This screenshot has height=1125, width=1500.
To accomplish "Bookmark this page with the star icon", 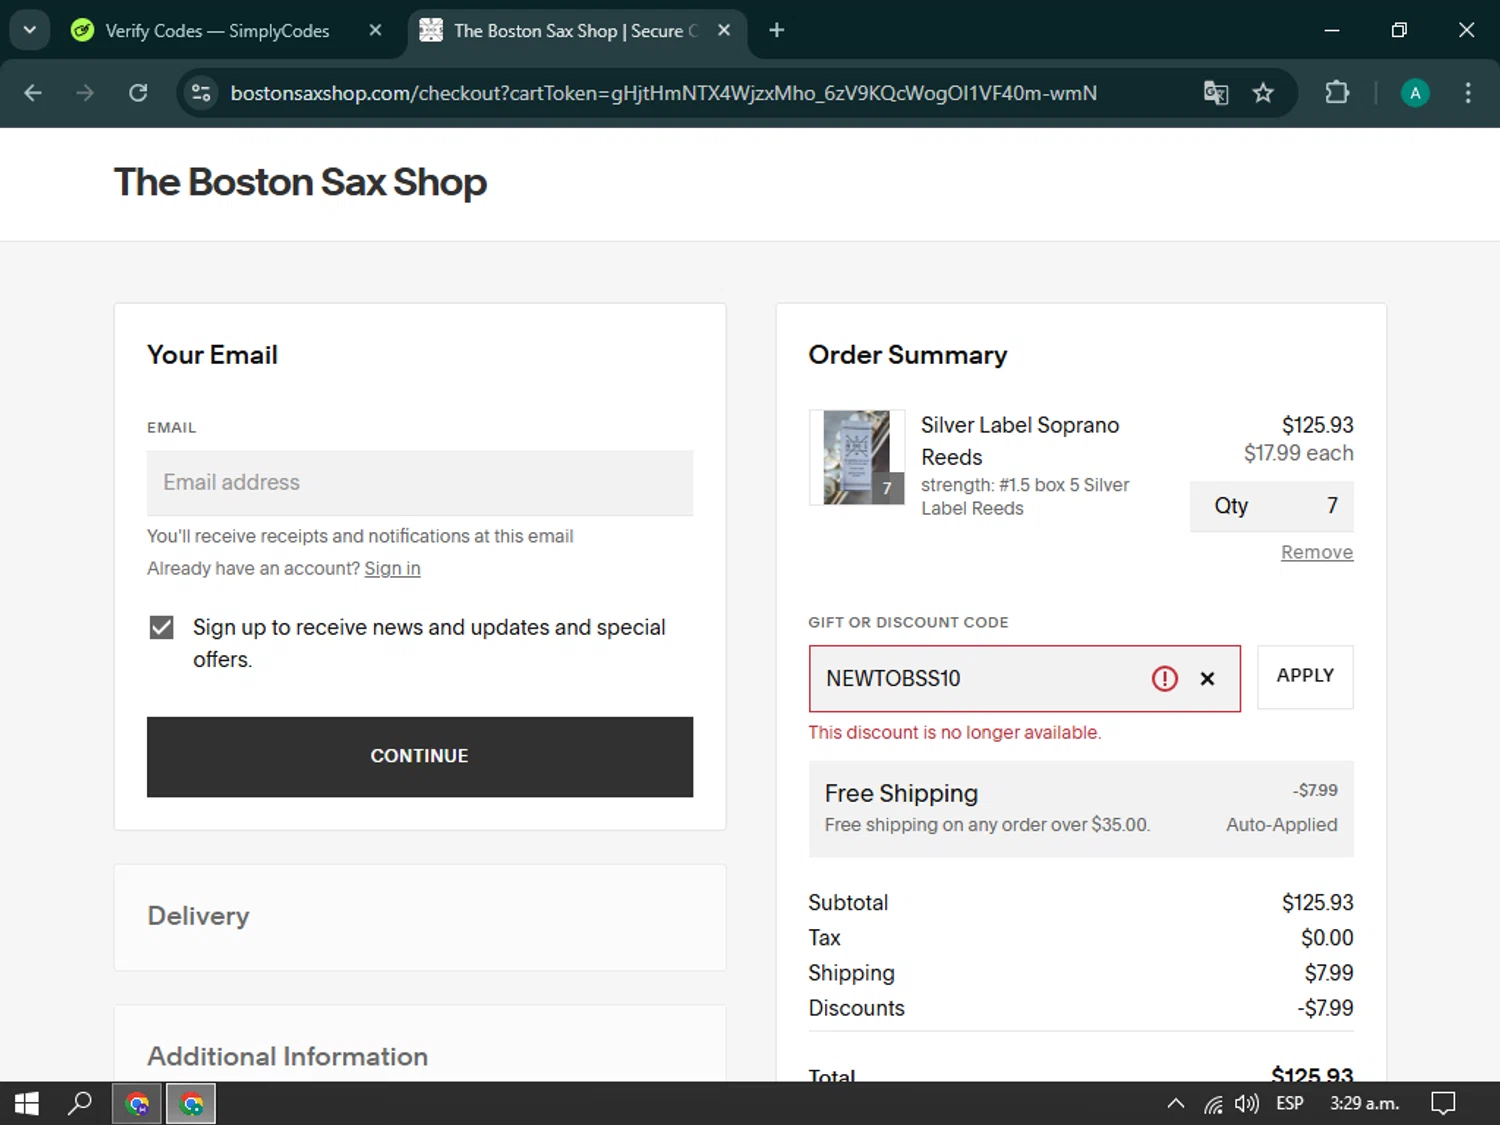I will pos(1263,93).
